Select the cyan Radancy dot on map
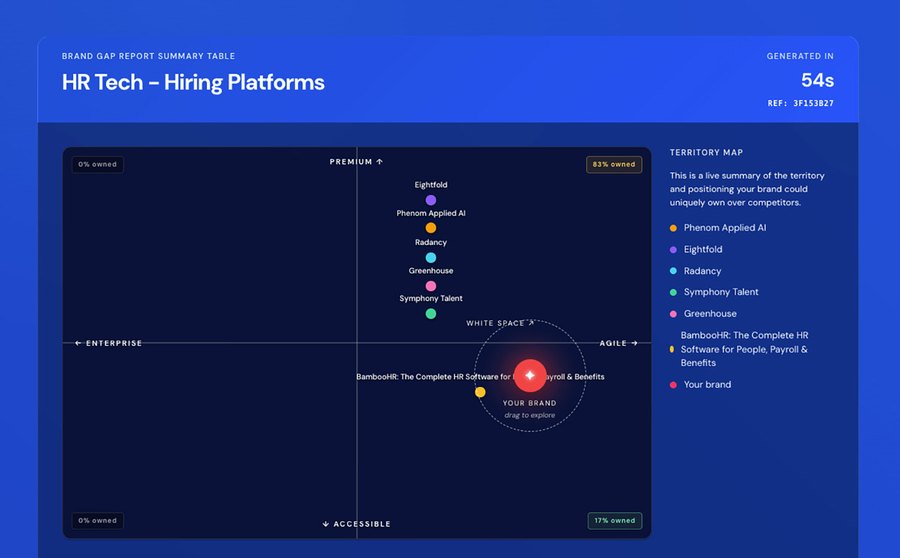The height and width of the screenshot is (558, 900). 430,258
